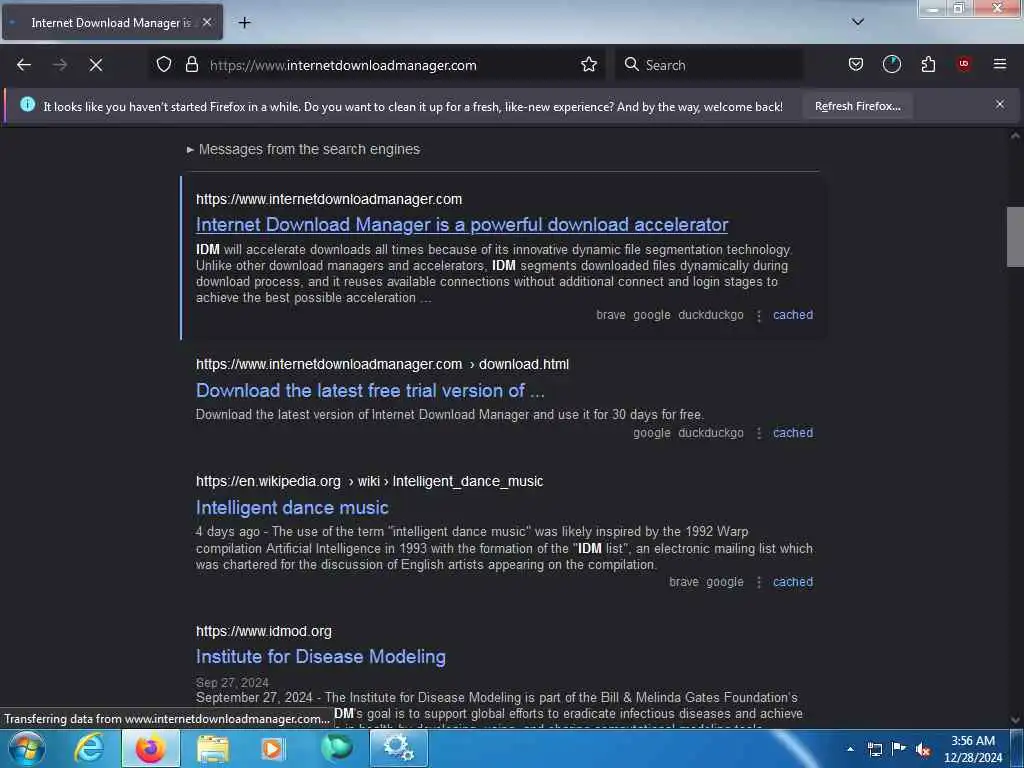
Task: Click 'google' label on Wikipedia result
Action: (725, 582)
